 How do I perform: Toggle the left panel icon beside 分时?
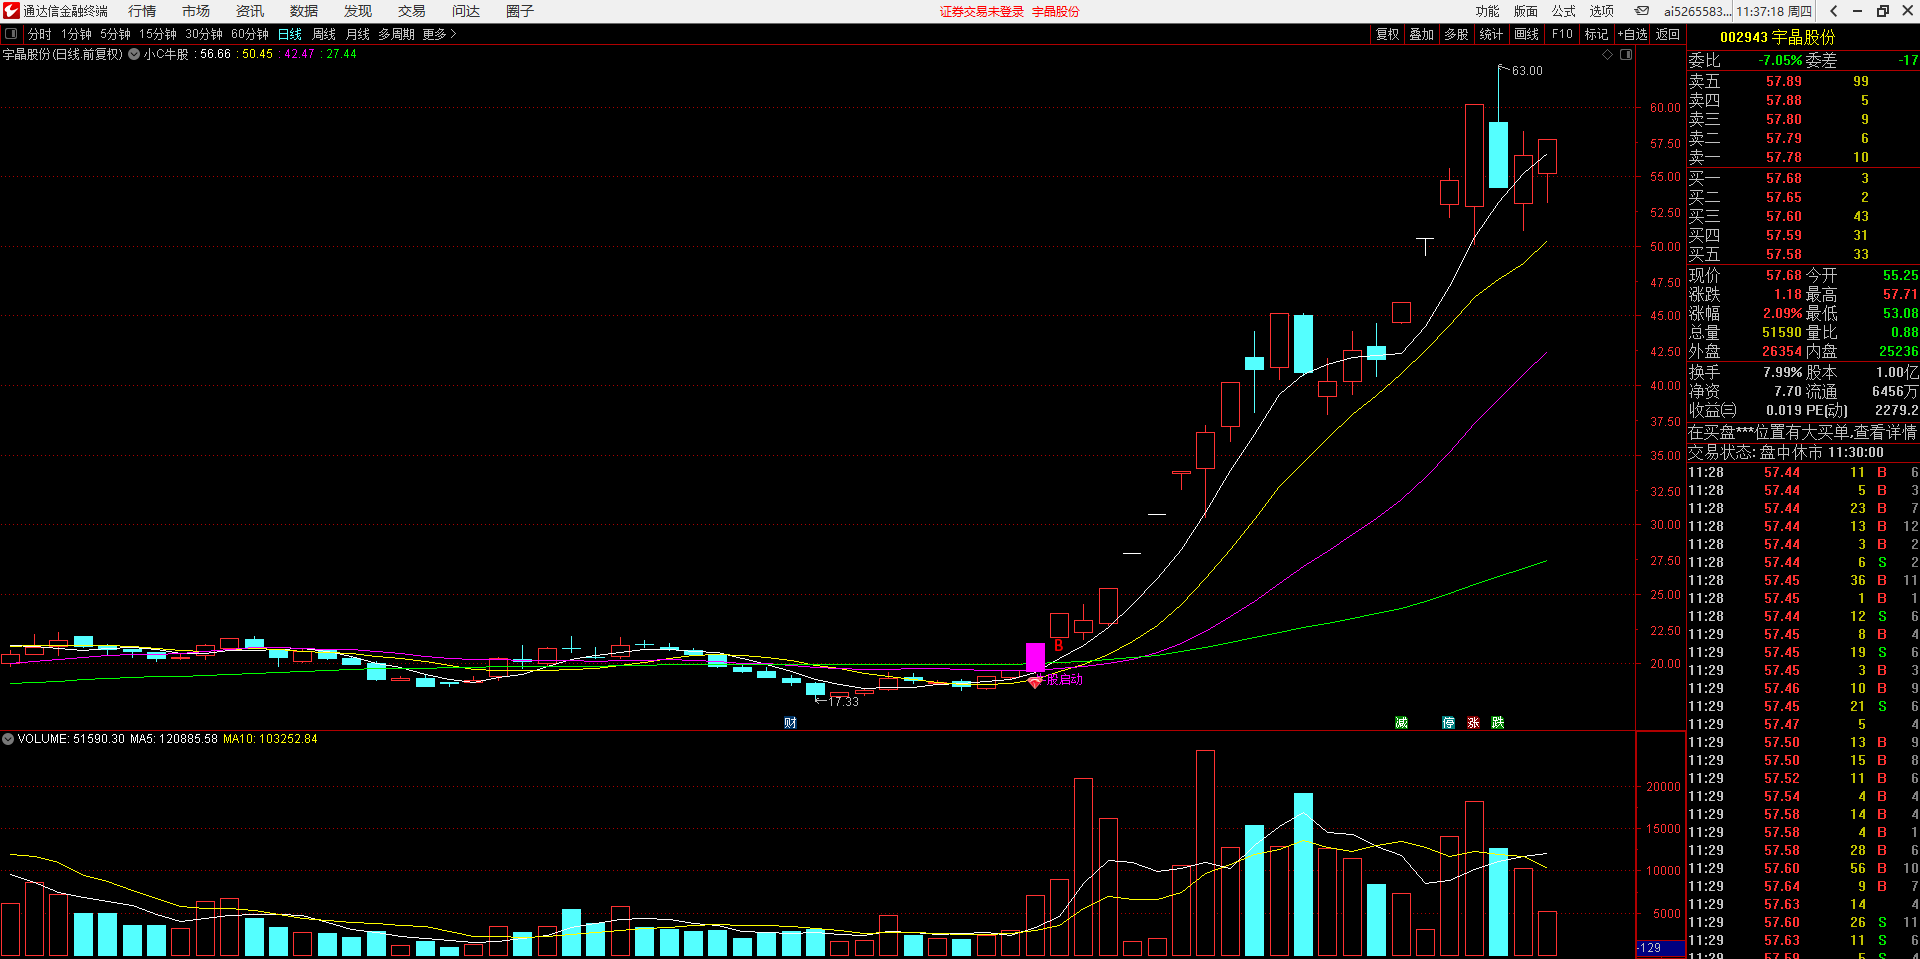click(x=11, y=34)
